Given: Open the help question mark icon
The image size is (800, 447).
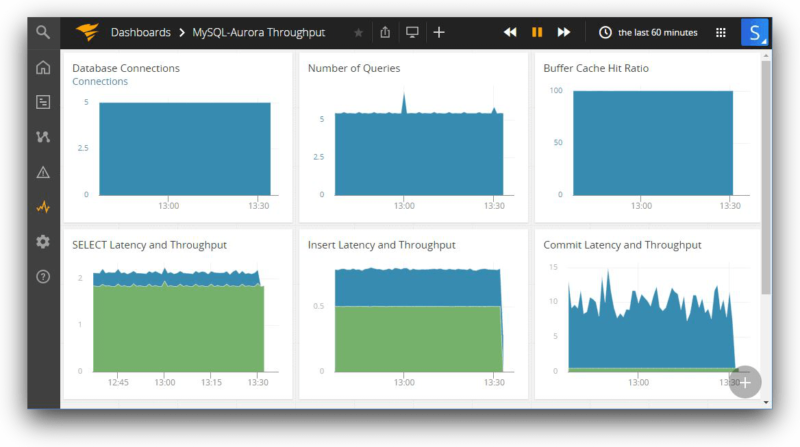Looking at the screenshot, I should click(43, 277).
